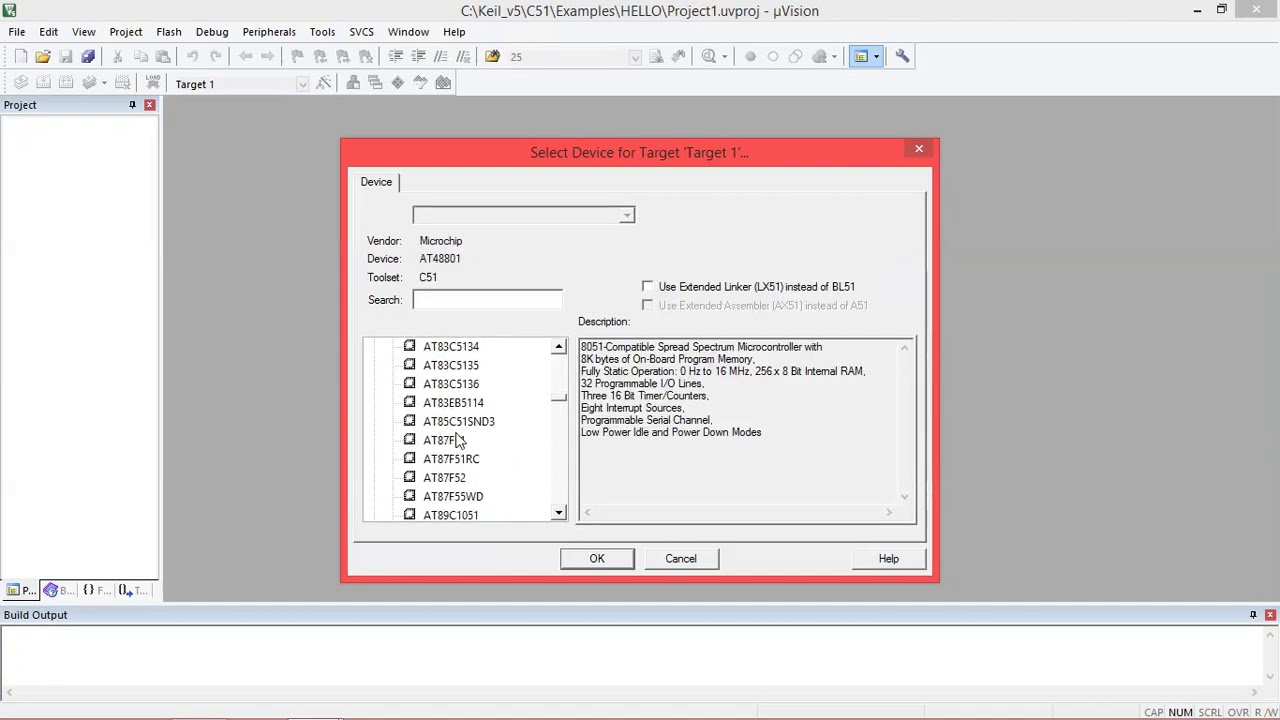Select AT83C5134 in device list
Image resolution: width=1280 pixels, height=720 pixels.
pyautogui.click(x=451, y=347)
